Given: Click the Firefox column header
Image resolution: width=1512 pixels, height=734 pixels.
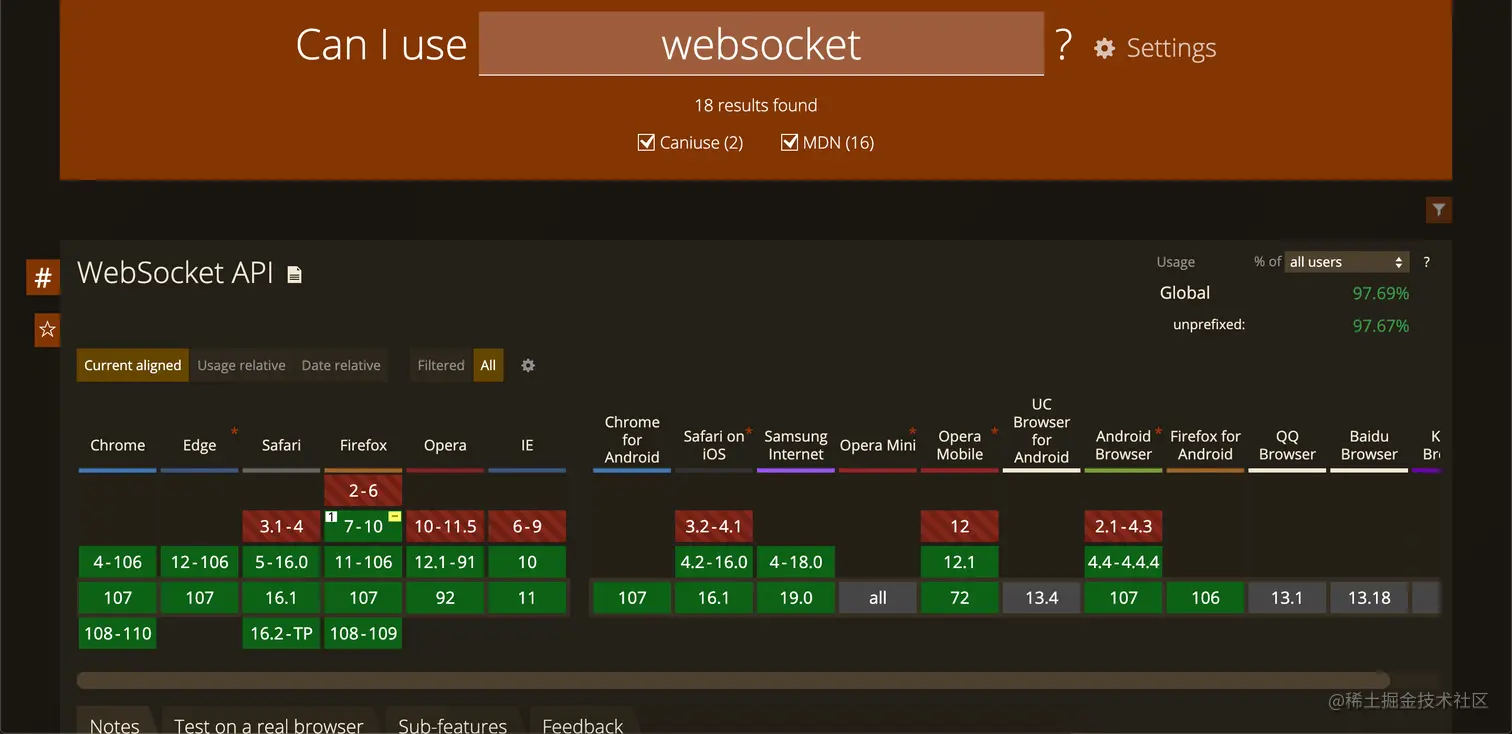Looking at the screenshot, I should tap(363, 445).
